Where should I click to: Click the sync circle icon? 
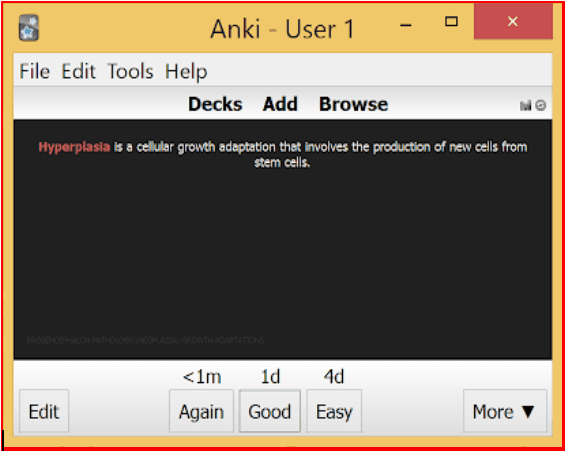point(540,105)
